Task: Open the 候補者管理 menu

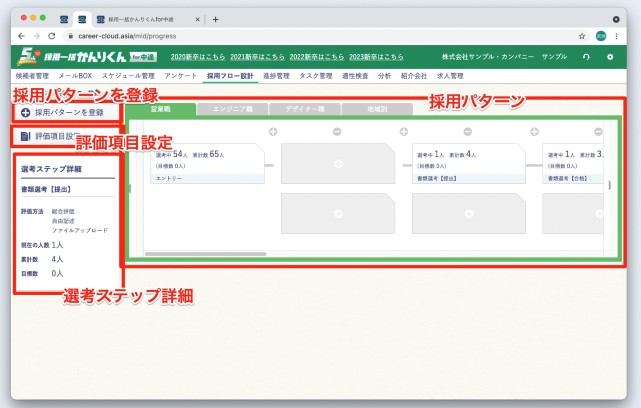Action: coord(32,76)
